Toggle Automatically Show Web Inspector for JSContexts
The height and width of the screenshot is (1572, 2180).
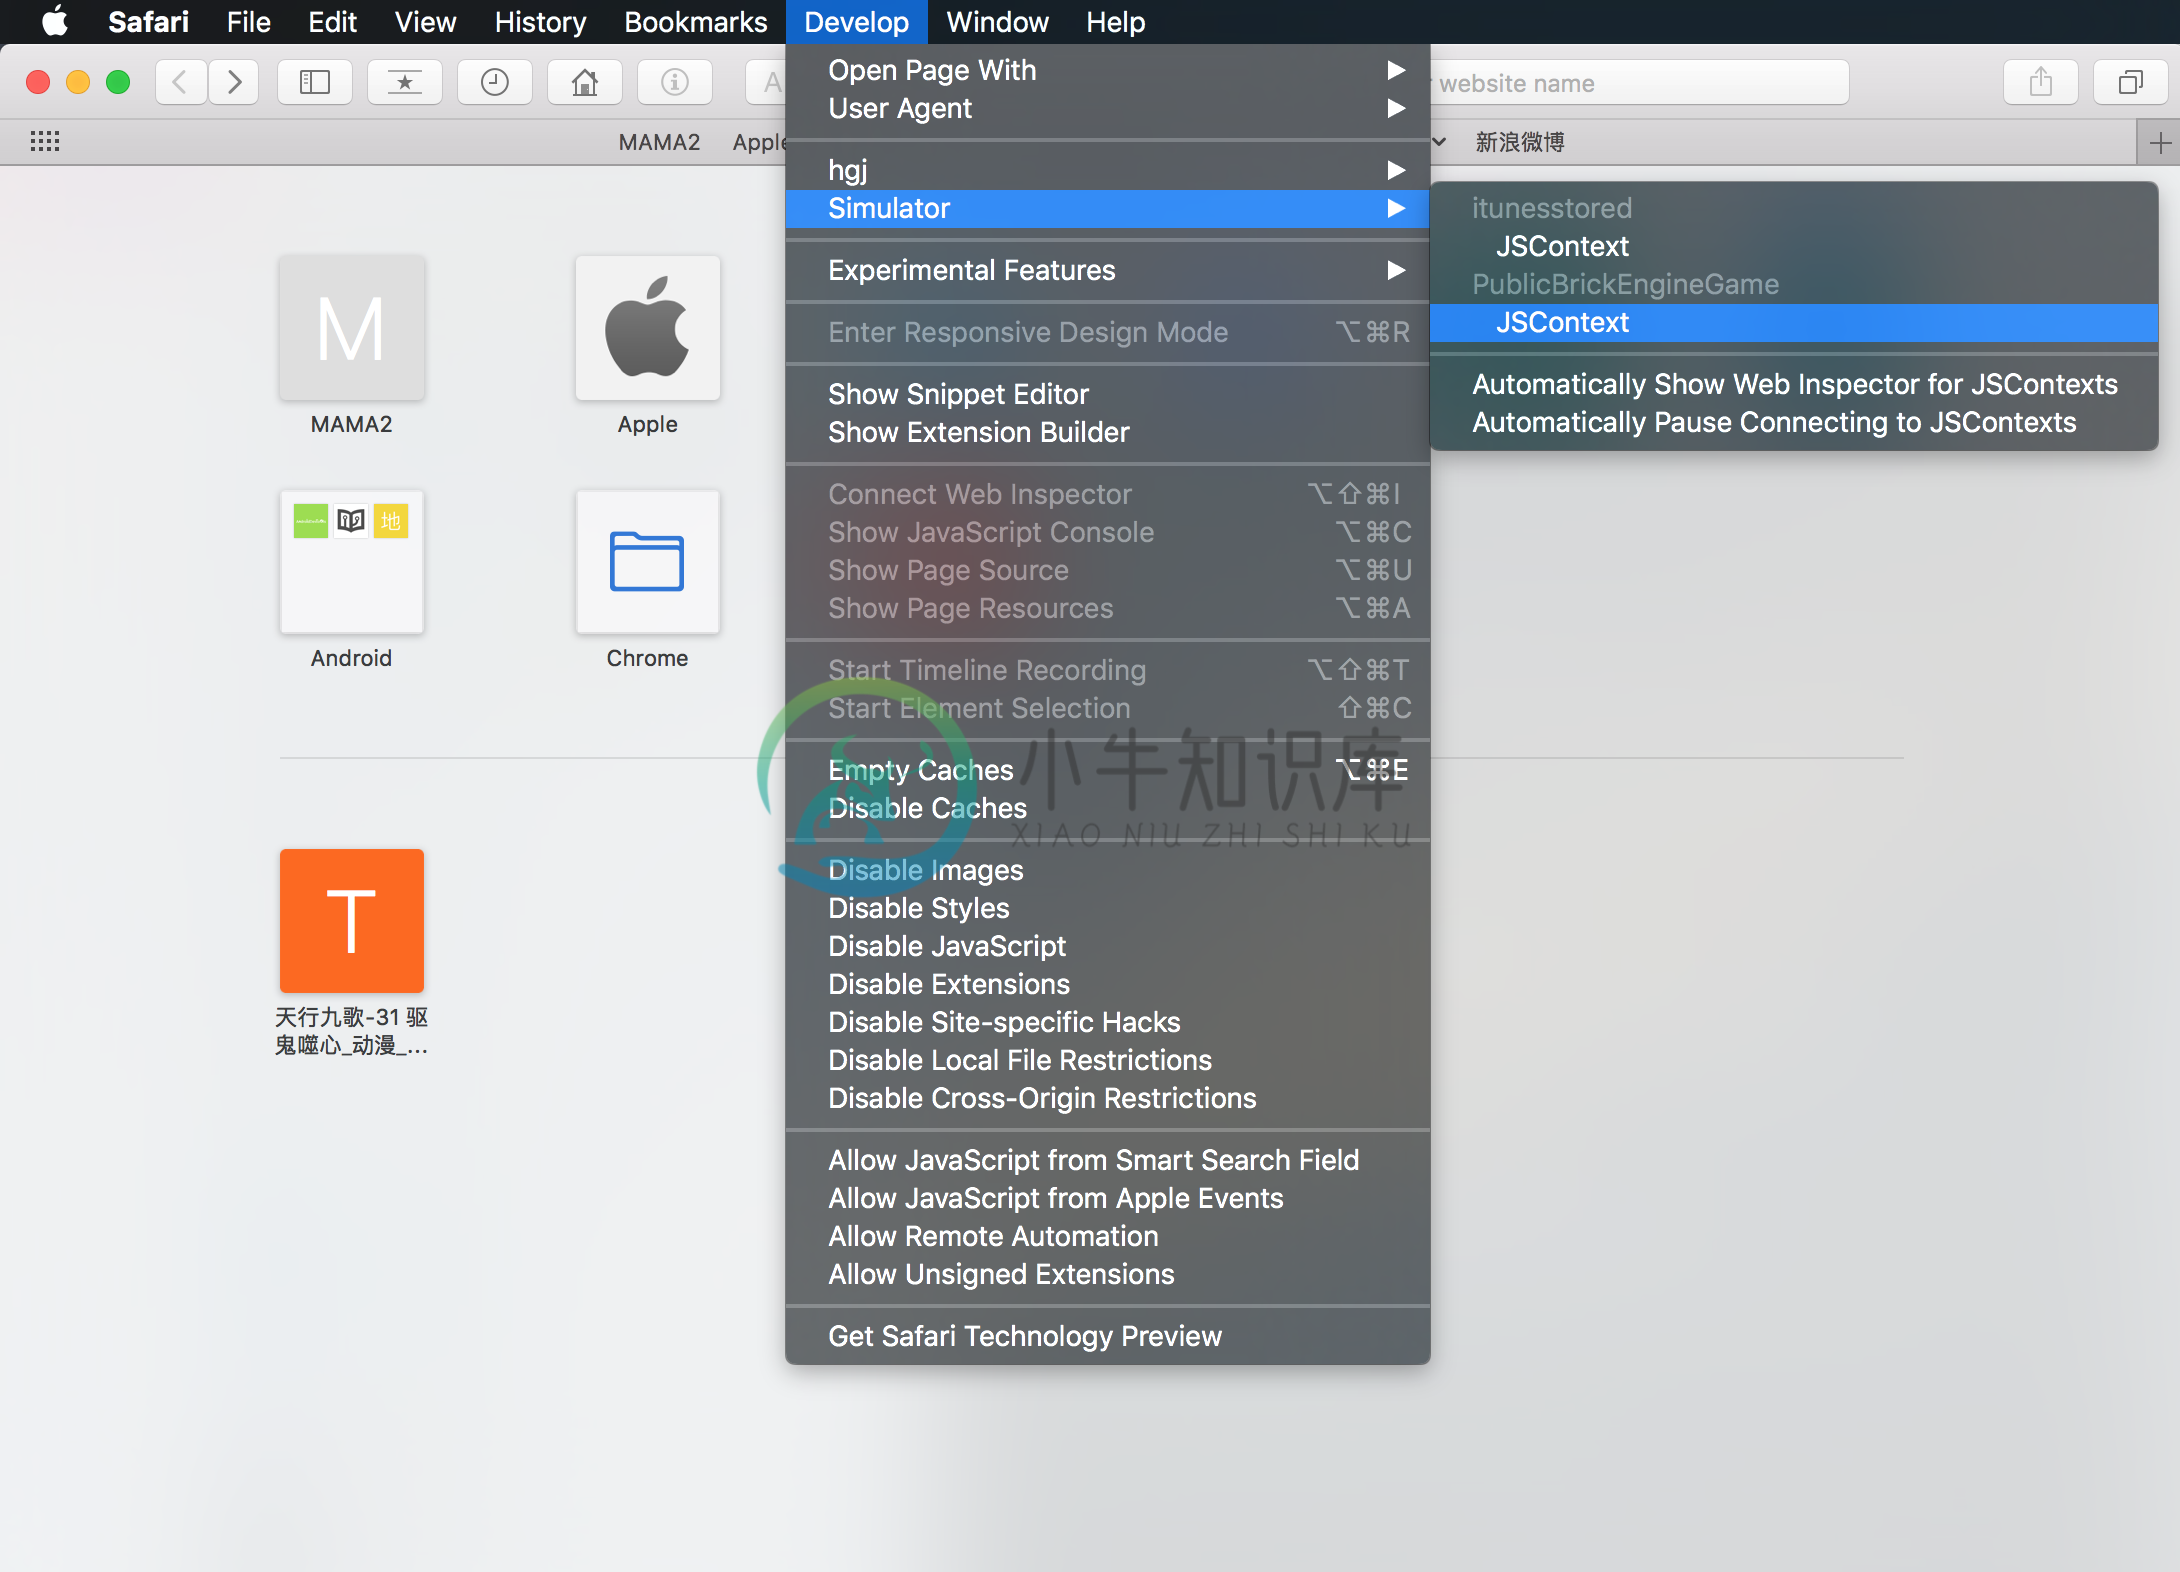click(1794, 384)
